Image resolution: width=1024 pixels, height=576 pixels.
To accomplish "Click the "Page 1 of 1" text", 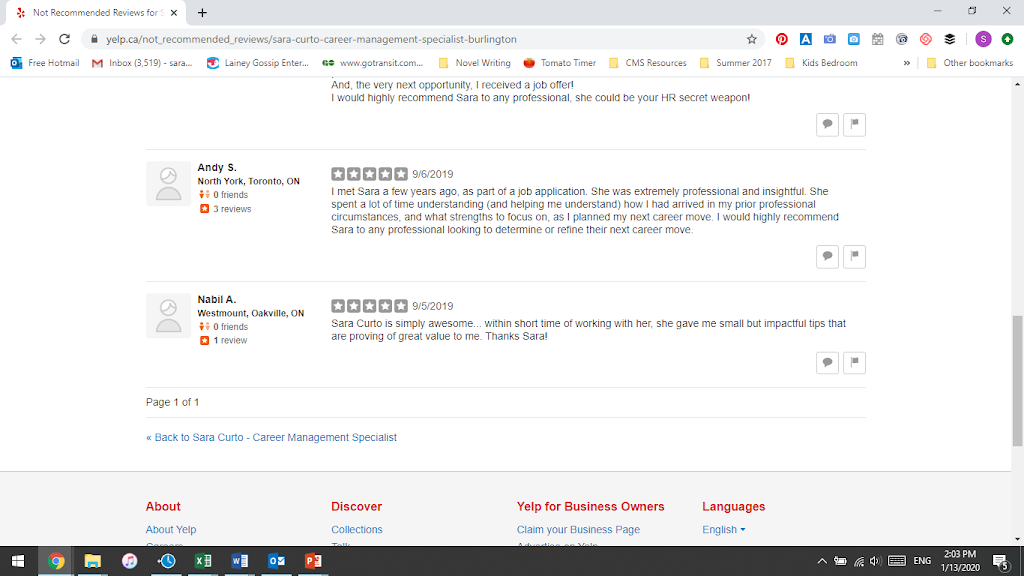I will 172,402.
